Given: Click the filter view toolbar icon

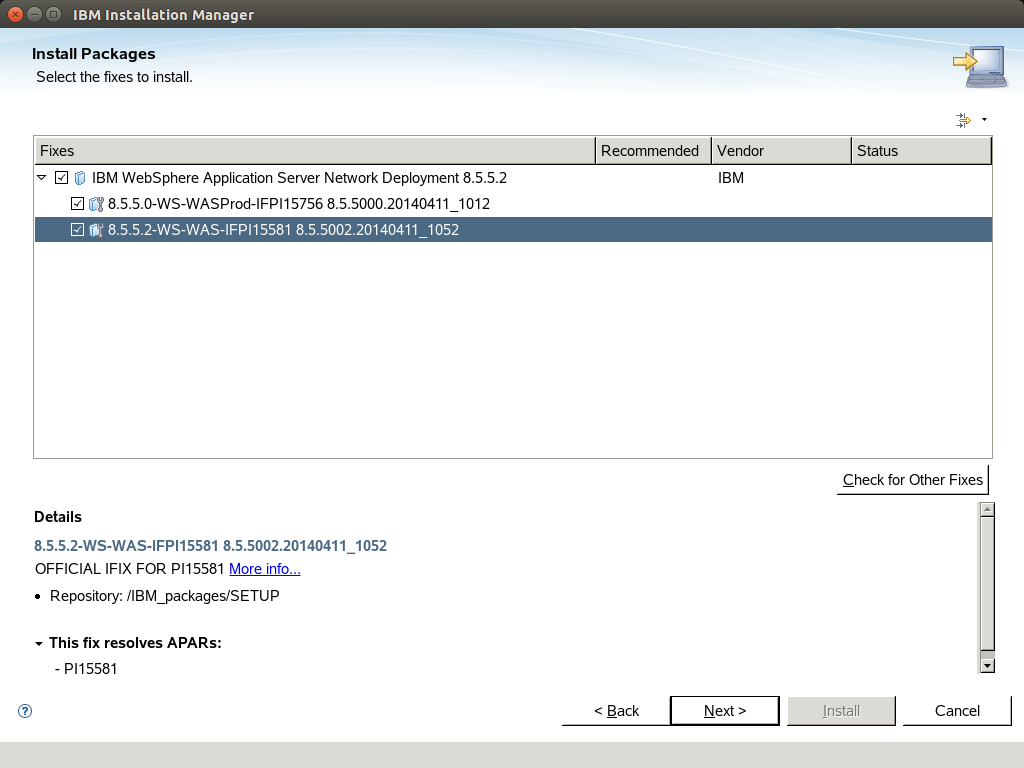Looking at the screenshot, I should coord(963,120).
